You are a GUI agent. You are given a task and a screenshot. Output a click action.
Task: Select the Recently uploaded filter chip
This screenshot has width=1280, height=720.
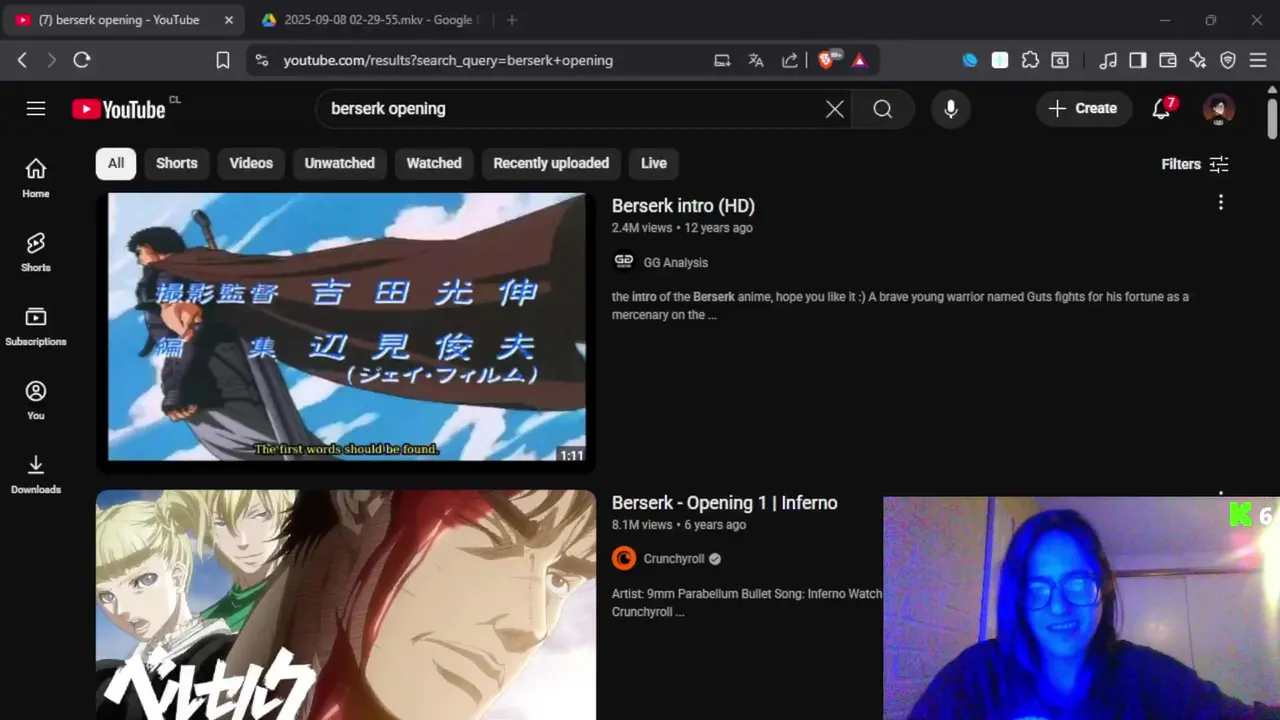point(551,163)
